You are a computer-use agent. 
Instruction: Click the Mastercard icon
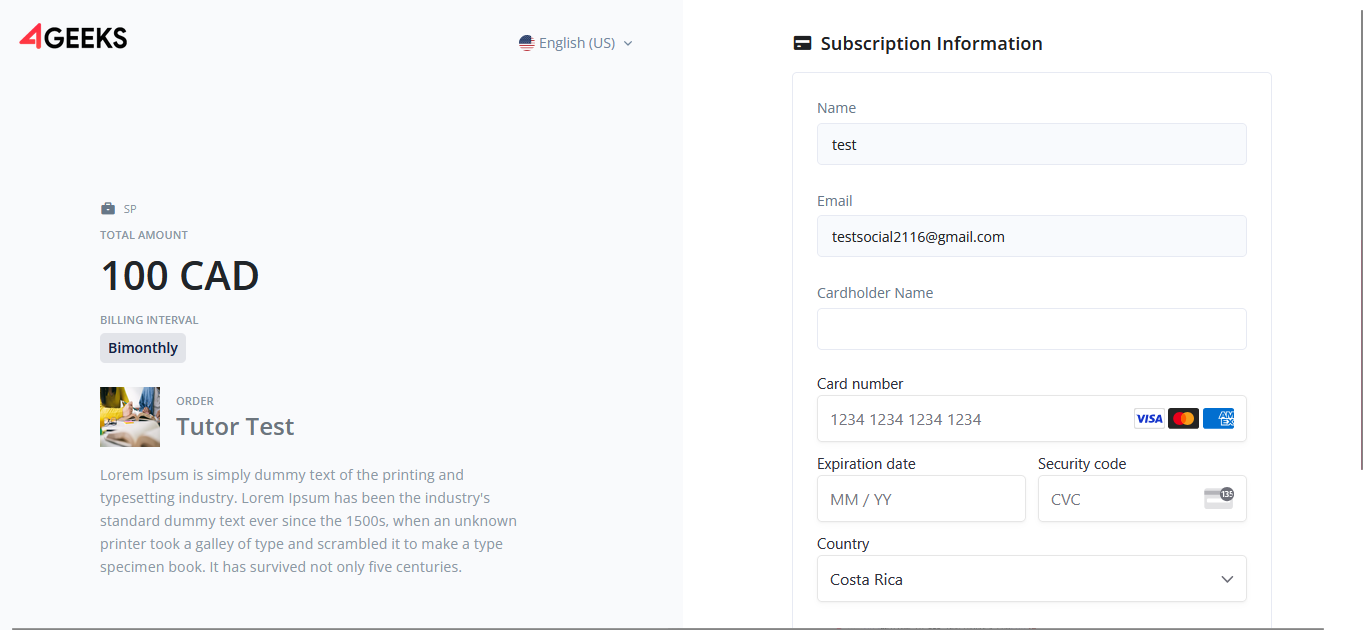pos(1183,419)
